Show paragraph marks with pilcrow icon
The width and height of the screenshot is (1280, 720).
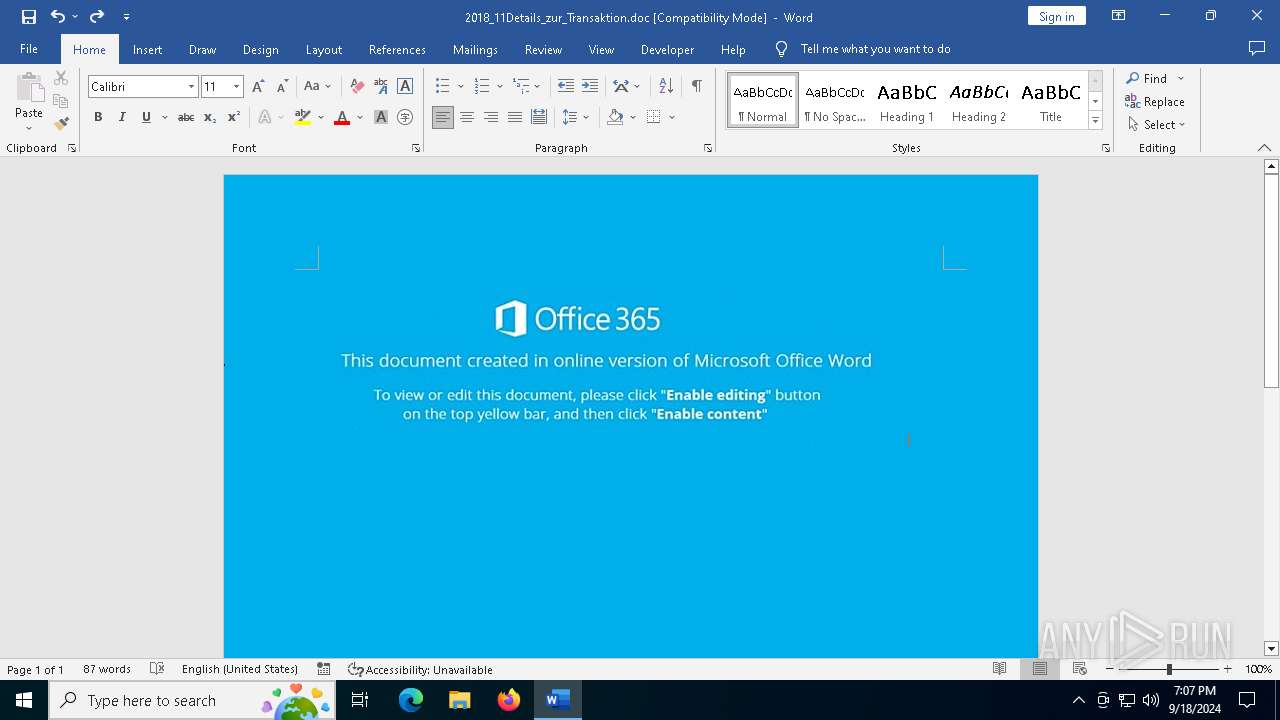point(696,86)
